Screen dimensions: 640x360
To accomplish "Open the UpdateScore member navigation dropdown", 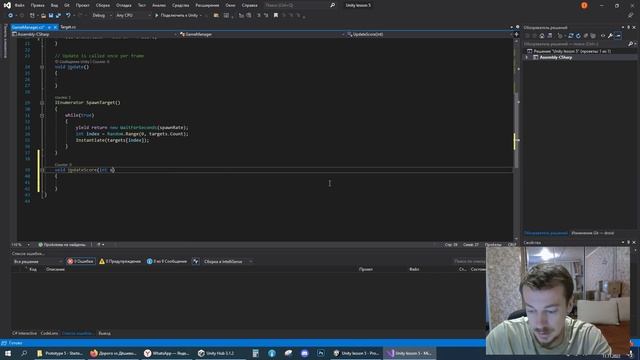I will [429, 34].
